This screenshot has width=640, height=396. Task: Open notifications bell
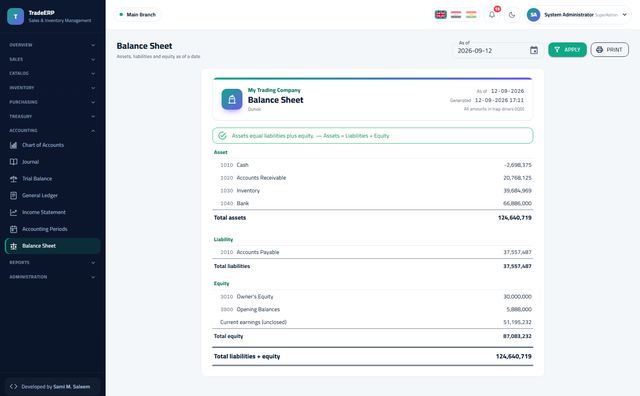tap(492, 15)
